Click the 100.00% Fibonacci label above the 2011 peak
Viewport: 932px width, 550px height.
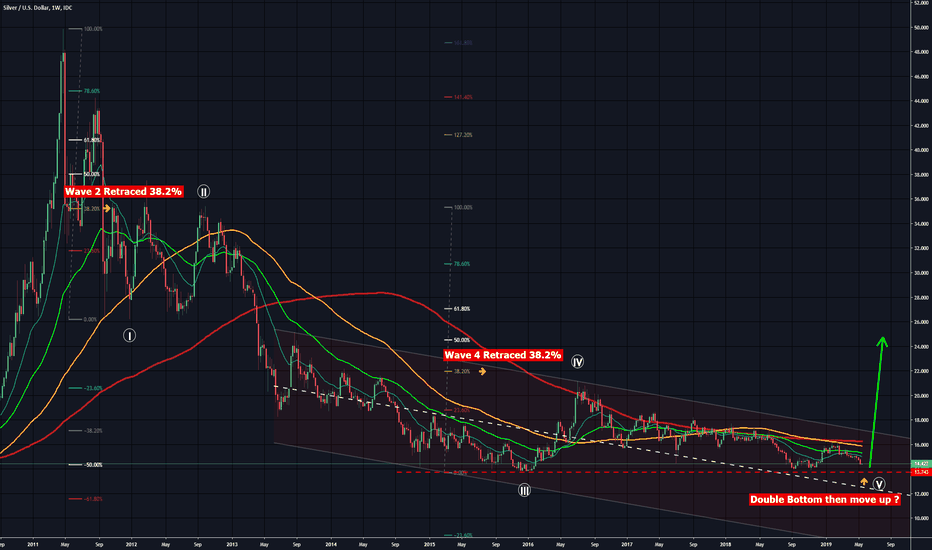tap(93, 29)
